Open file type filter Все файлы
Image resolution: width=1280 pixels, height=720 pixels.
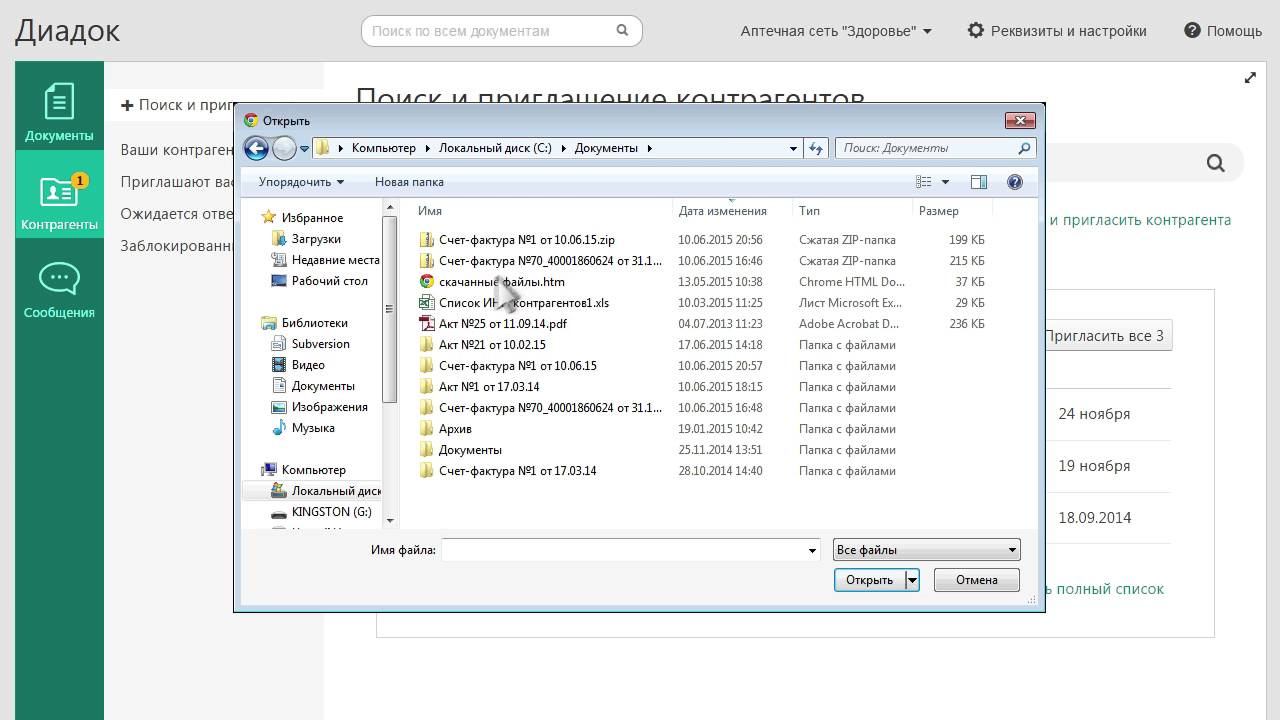[926, 550]
